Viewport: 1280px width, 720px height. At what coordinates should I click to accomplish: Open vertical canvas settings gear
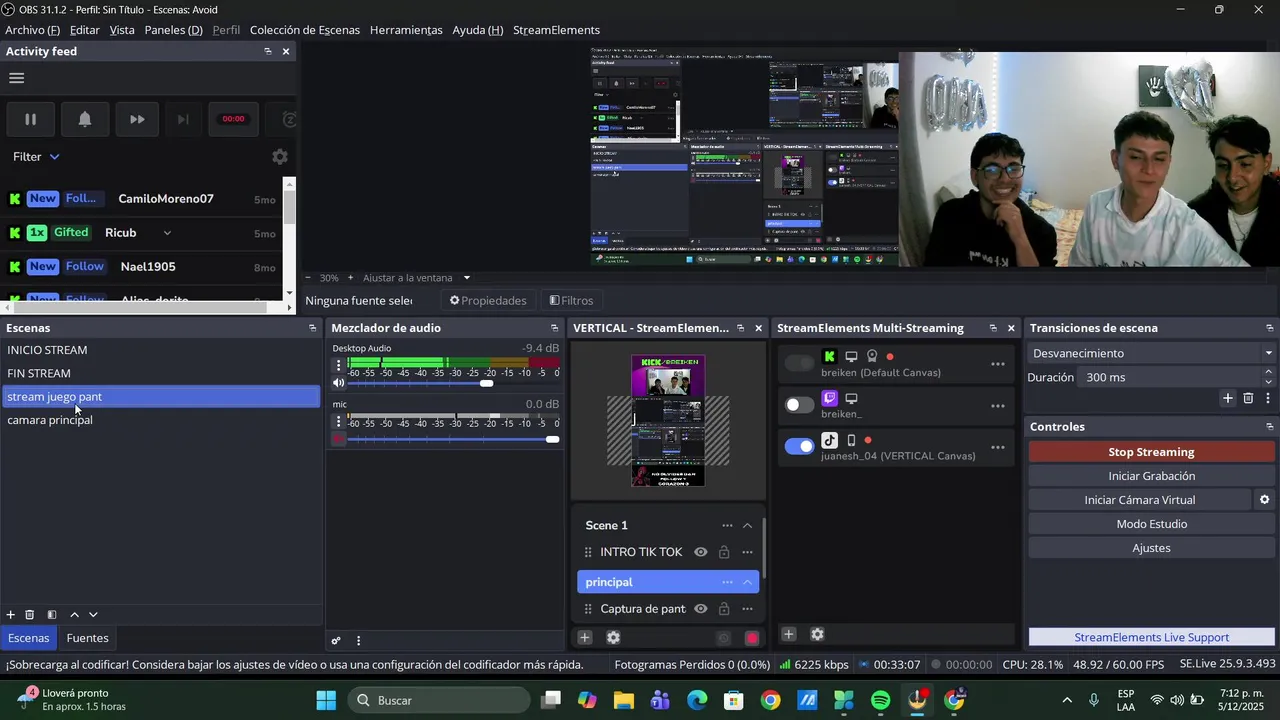coord(613,637)
